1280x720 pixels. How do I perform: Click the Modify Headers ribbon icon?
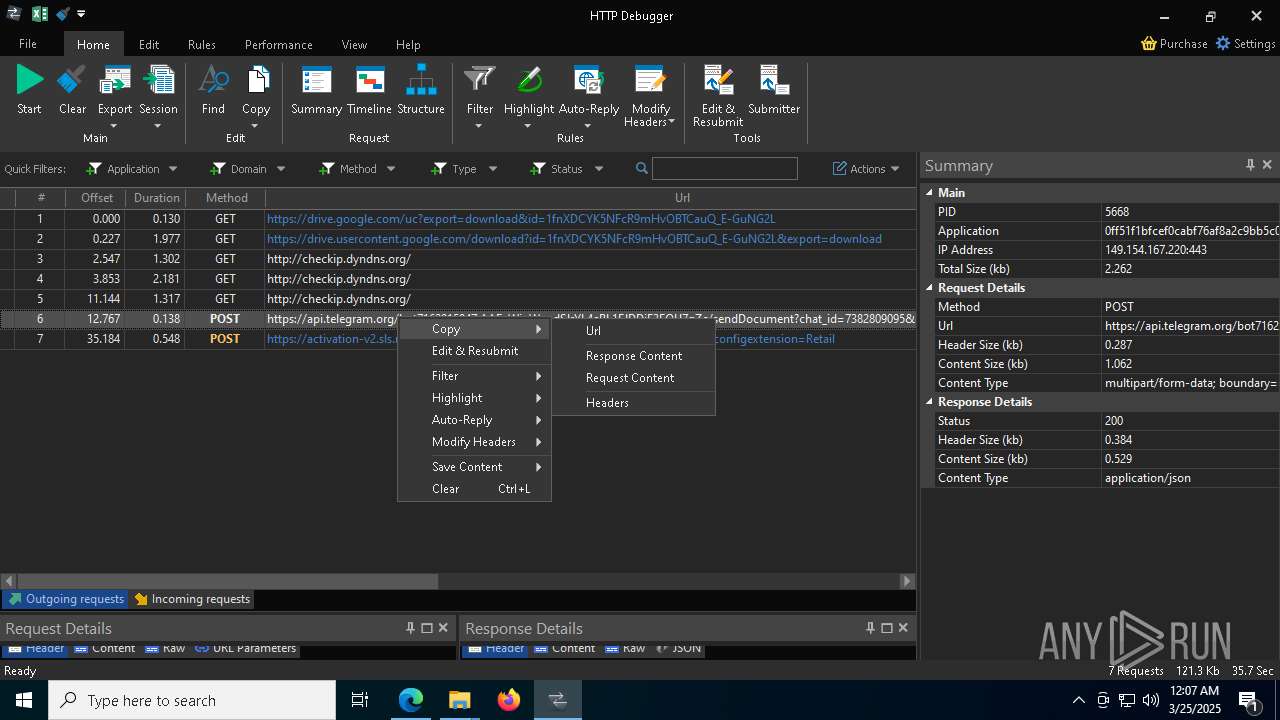coord(650,80)
